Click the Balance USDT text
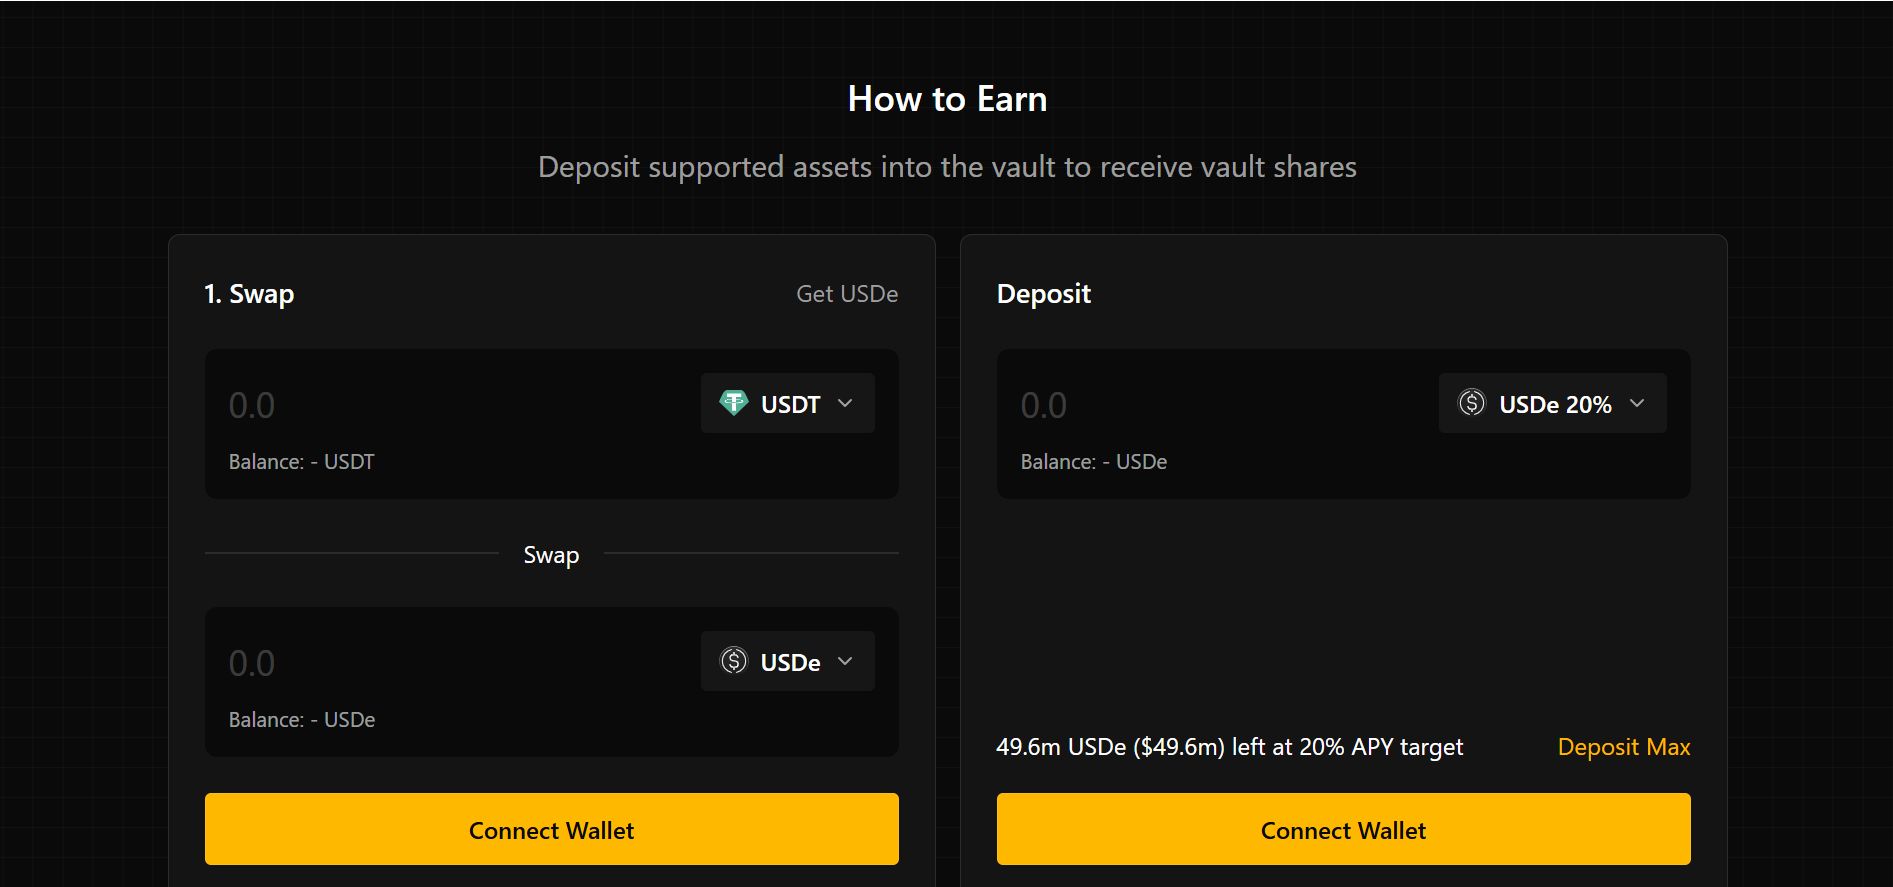This screenshot has width=1893, height=887. 301,462
